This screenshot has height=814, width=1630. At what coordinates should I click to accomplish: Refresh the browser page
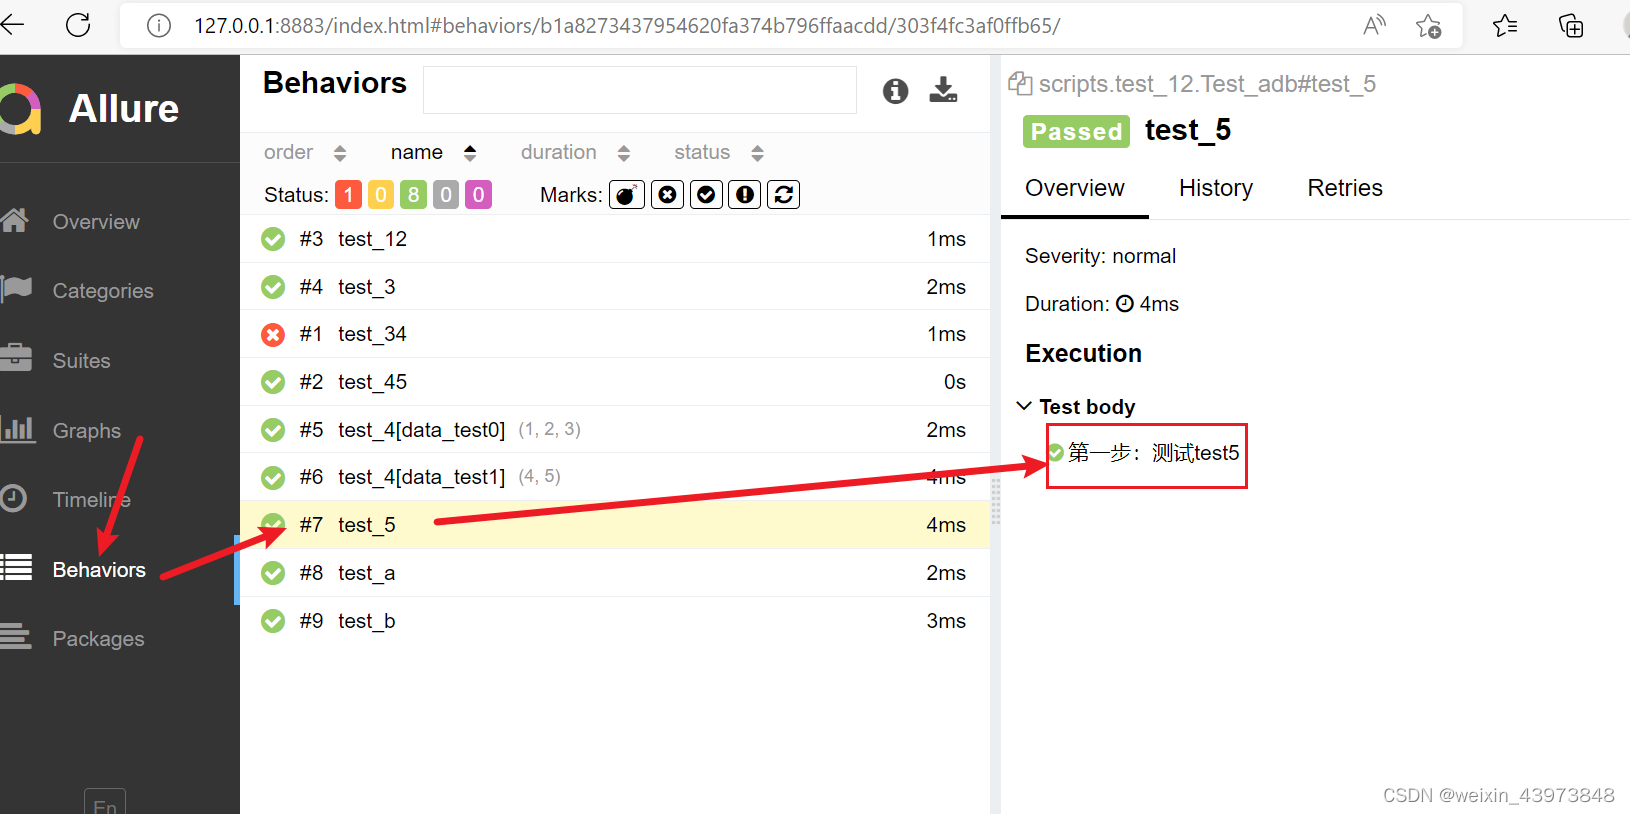(78, 25)
